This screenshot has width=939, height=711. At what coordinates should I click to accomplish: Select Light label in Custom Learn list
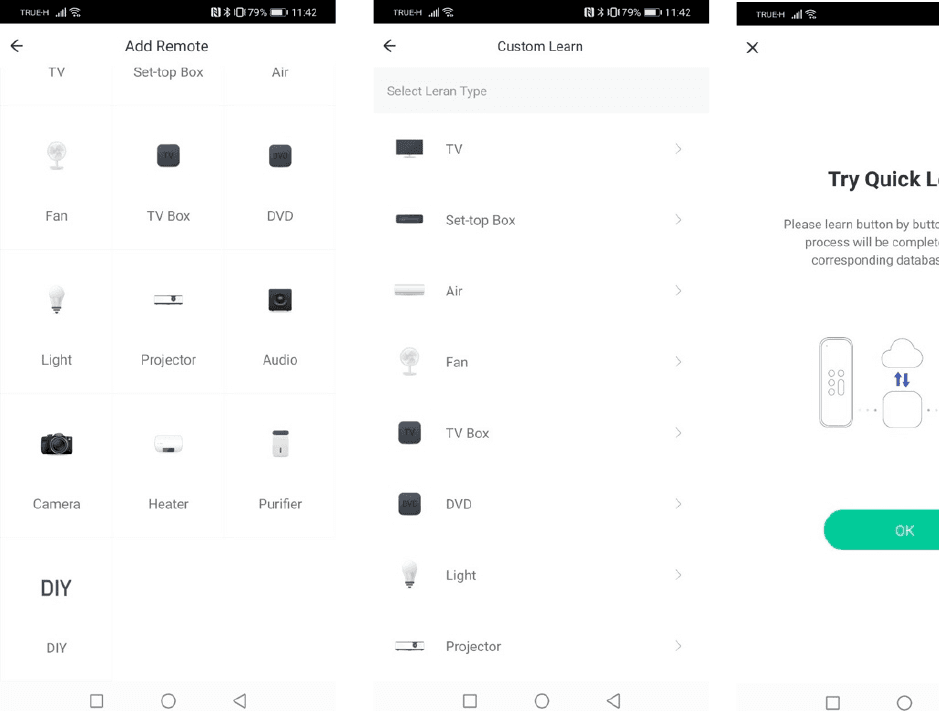tap(461, 576)
